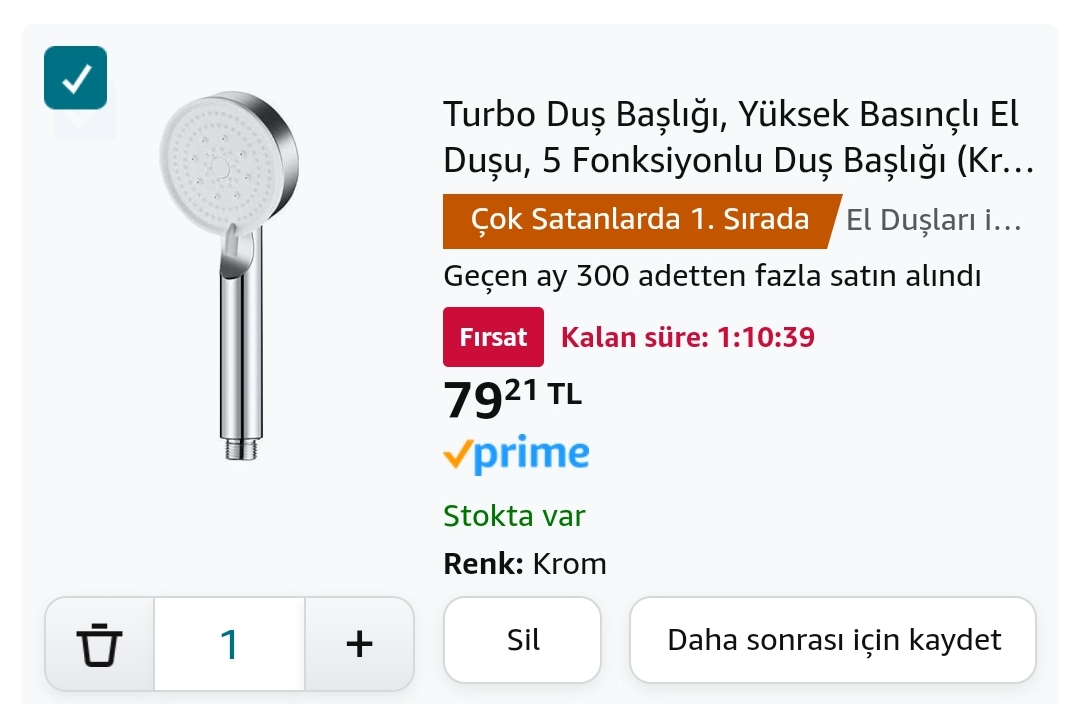
Task: Click the red Fırsat deal badge
Action: [493, 337]
